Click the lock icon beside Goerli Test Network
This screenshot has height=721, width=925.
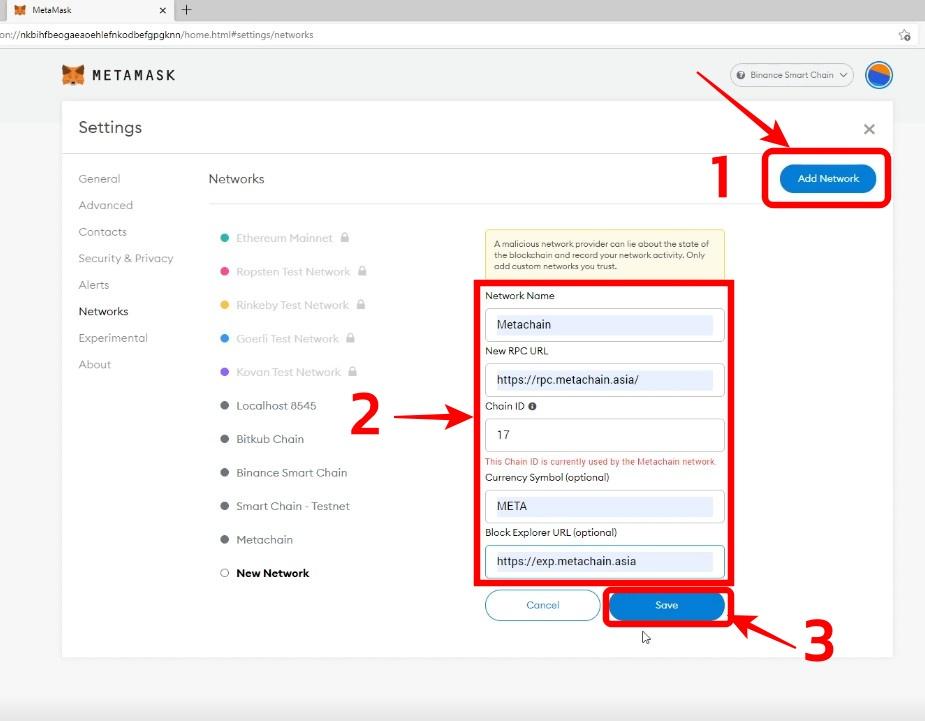coord(350,338)
